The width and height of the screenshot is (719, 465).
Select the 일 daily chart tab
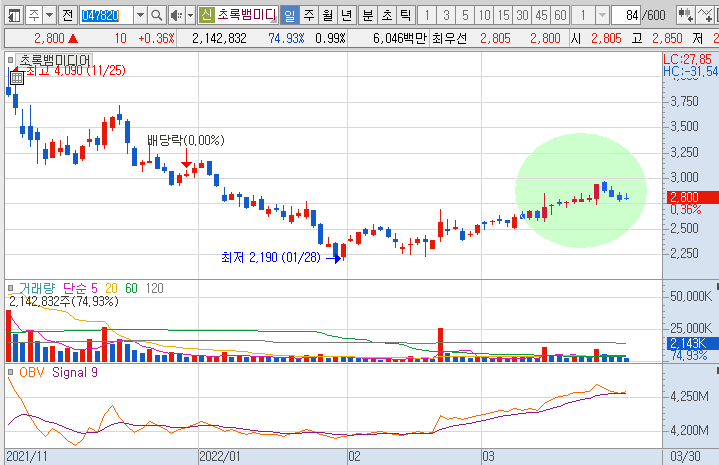[290, 16]
